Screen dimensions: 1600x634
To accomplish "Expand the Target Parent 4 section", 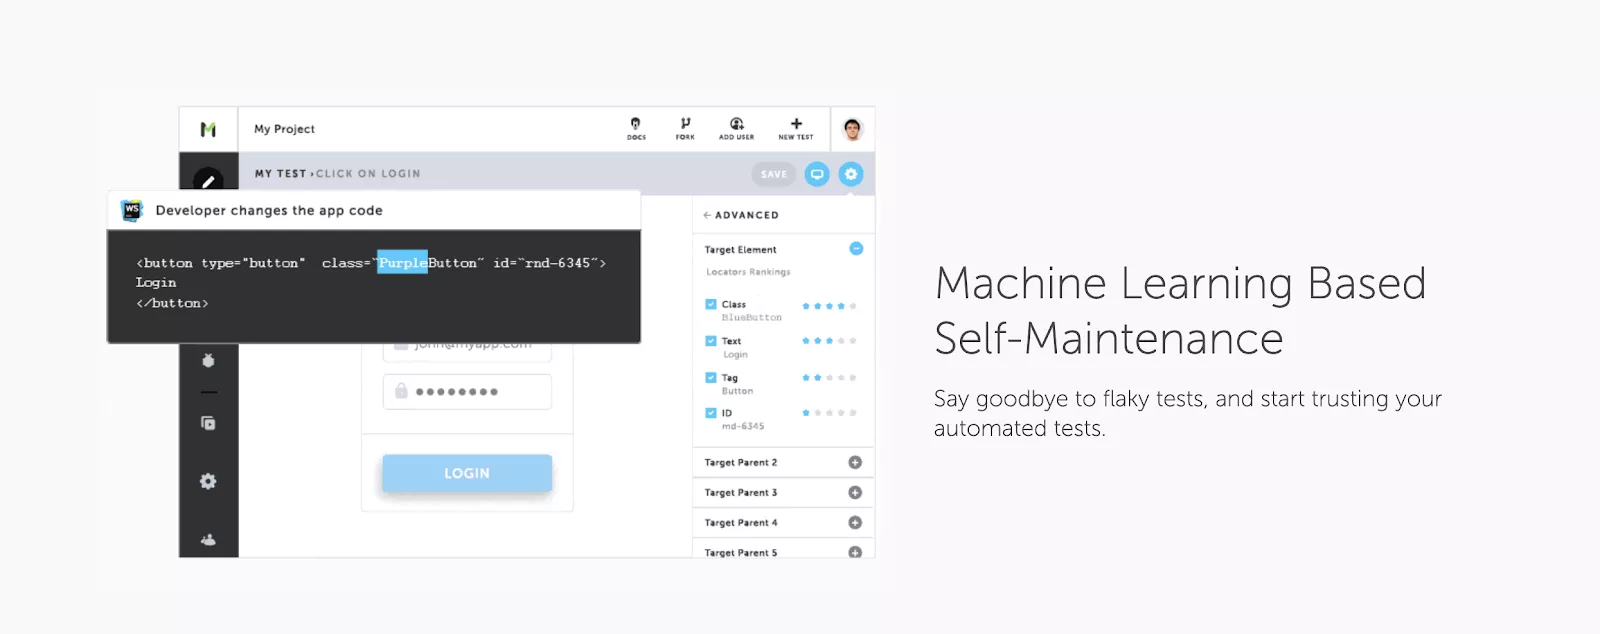I will point(855,522).
